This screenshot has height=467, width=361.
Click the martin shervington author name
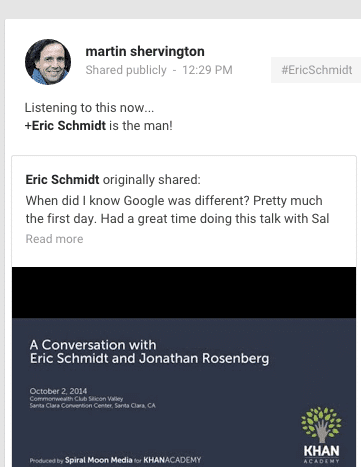[x=145, y=51]
